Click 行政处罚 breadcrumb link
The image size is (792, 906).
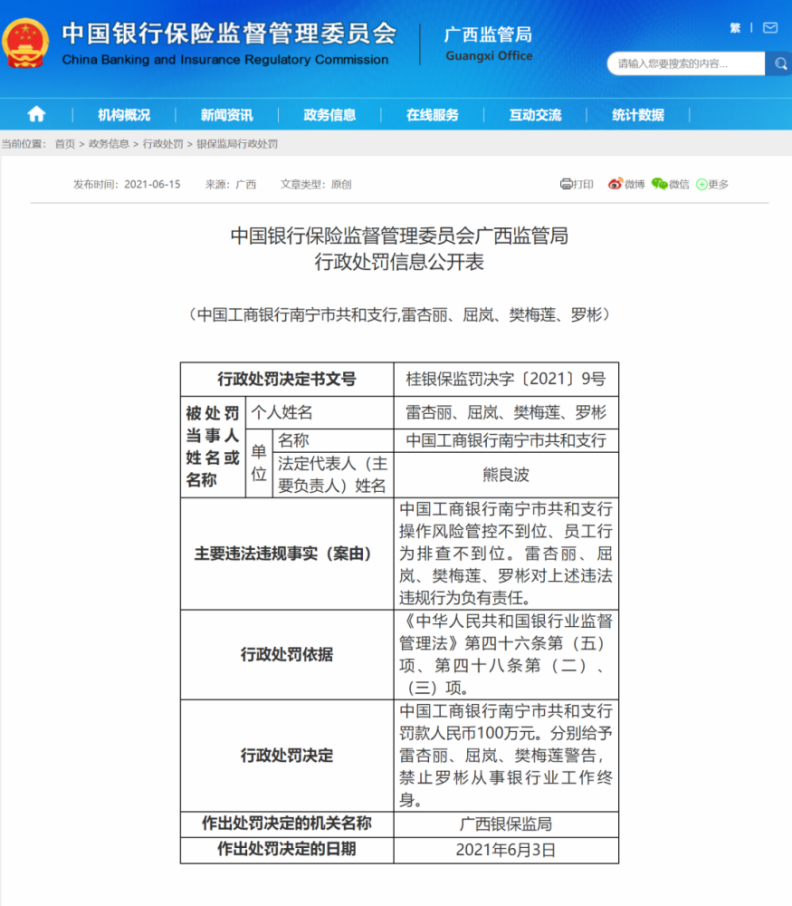point(163,144)
